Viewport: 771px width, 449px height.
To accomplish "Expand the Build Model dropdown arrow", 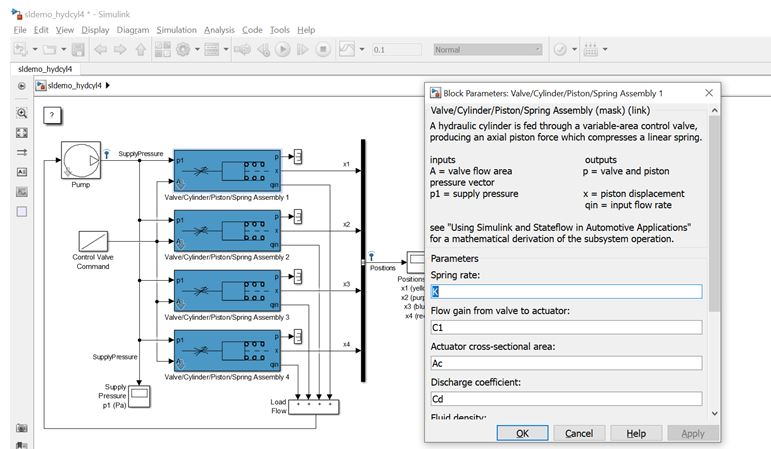I will coord(605,49).
